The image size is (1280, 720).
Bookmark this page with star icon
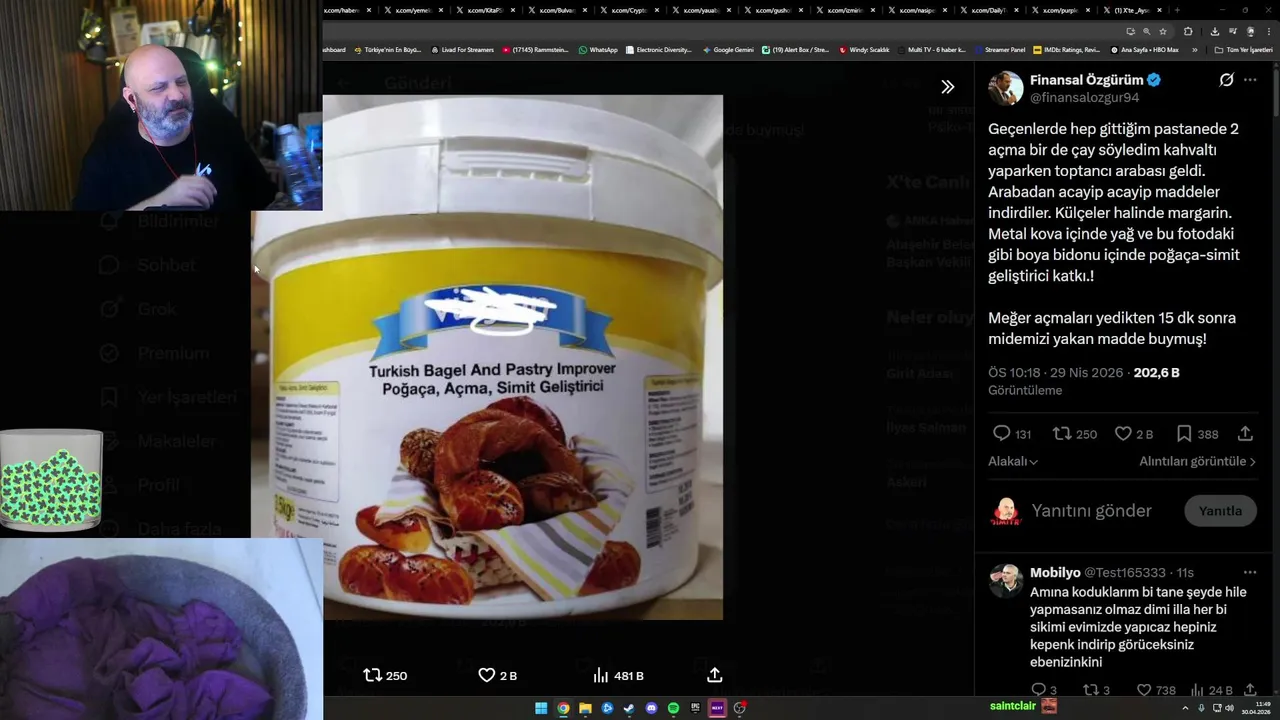point(1163,31)
